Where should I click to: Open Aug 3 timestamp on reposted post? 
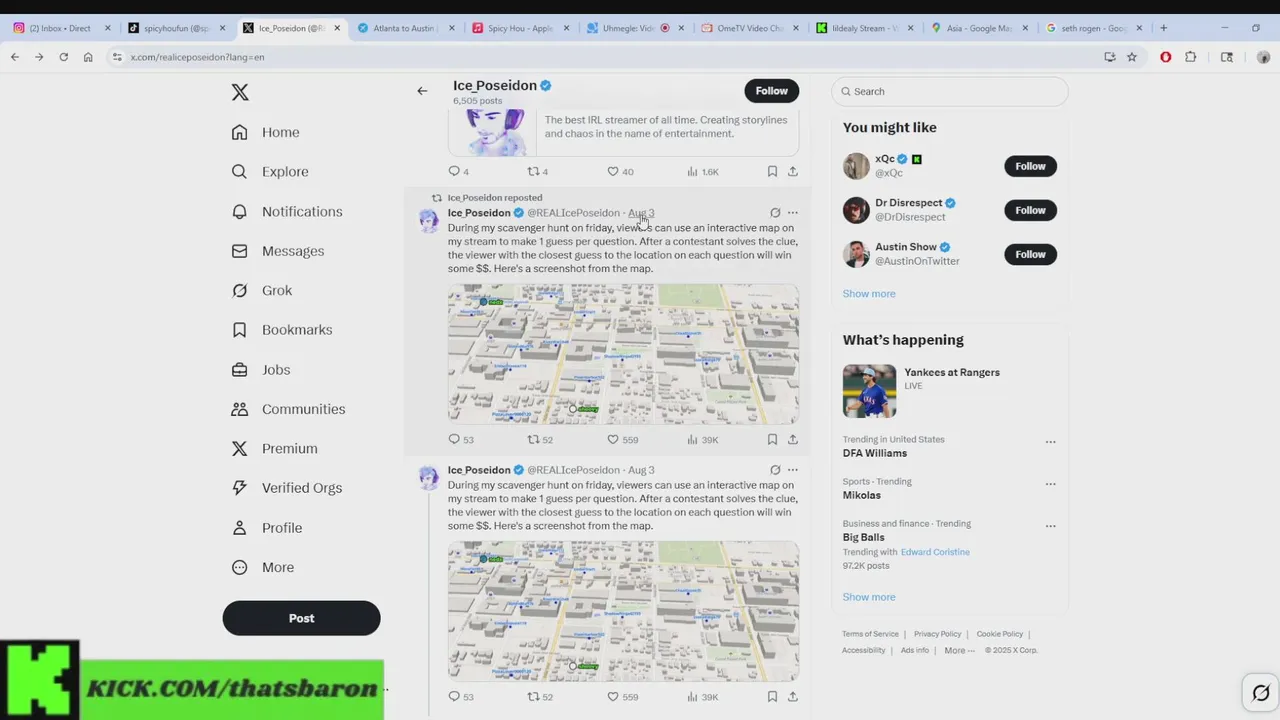click(641, 213)
